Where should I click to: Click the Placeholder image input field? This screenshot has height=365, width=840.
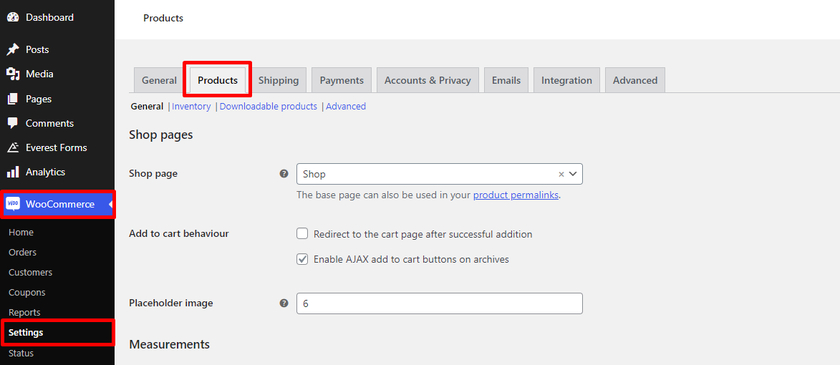click(439, 303)
